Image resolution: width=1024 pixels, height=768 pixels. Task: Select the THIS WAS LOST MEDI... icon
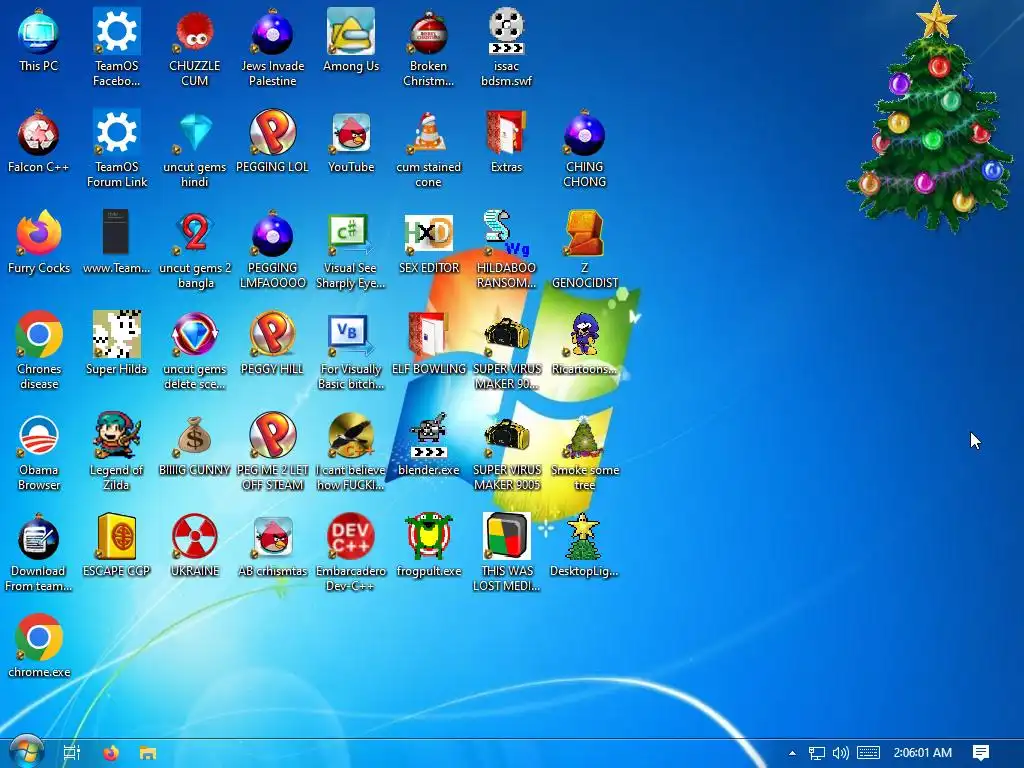[506, 553]
